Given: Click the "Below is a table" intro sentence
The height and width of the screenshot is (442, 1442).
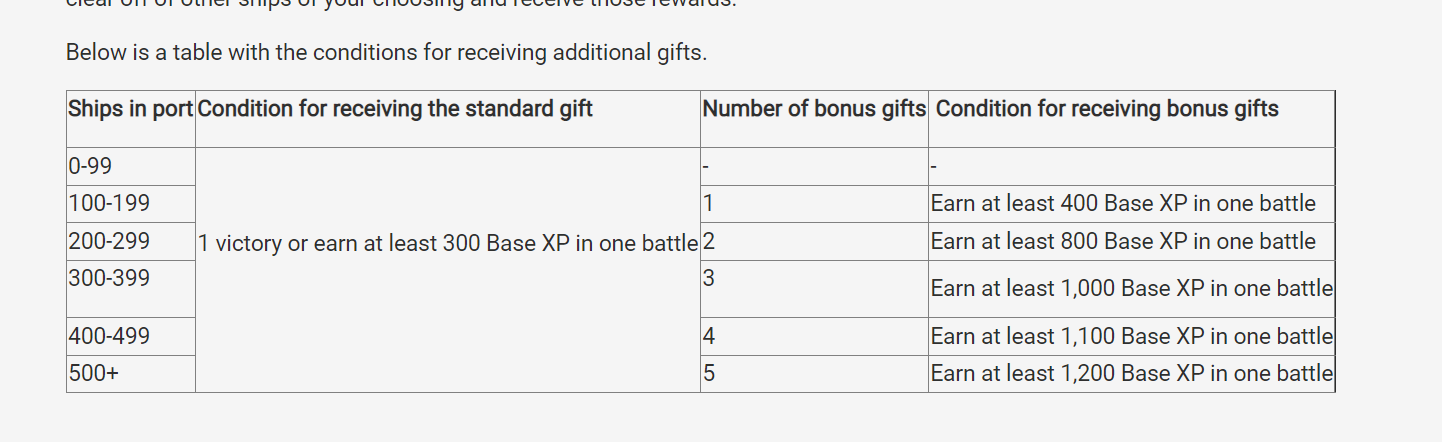Looking at the screenshot, I should pos(386,52).
